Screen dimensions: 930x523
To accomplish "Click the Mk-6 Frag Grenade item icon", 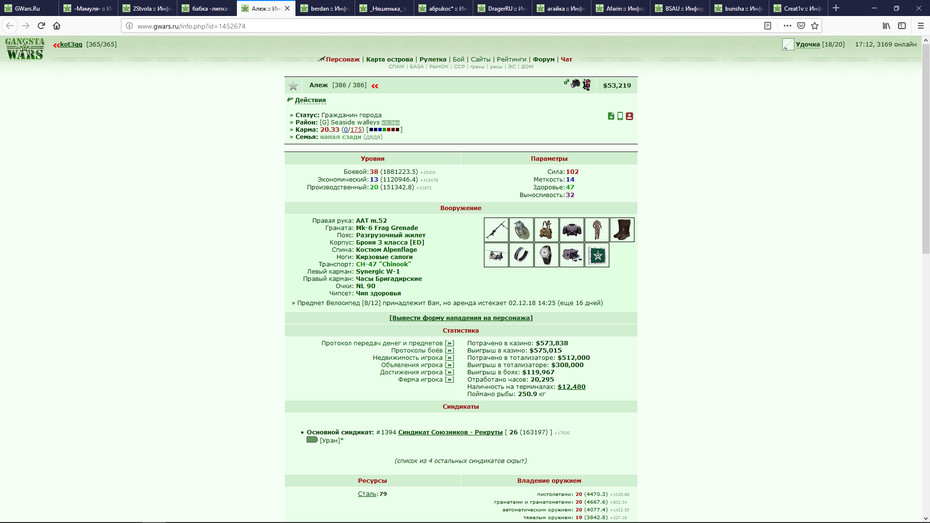I will point(521,229).
